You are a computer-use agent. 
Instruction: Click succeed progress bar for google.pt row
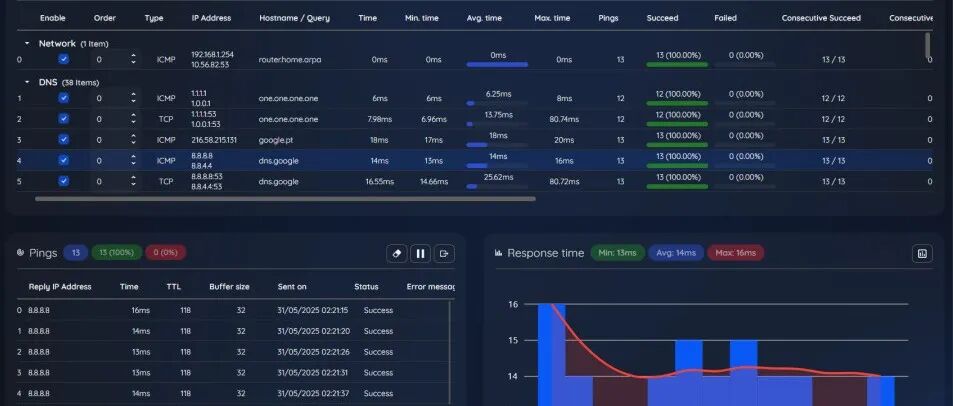(677, 145)
